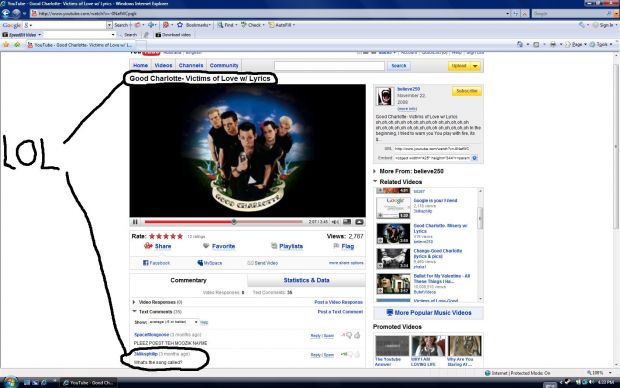
Task: Click Post a Text Comment link
Action: pos(340,312)
